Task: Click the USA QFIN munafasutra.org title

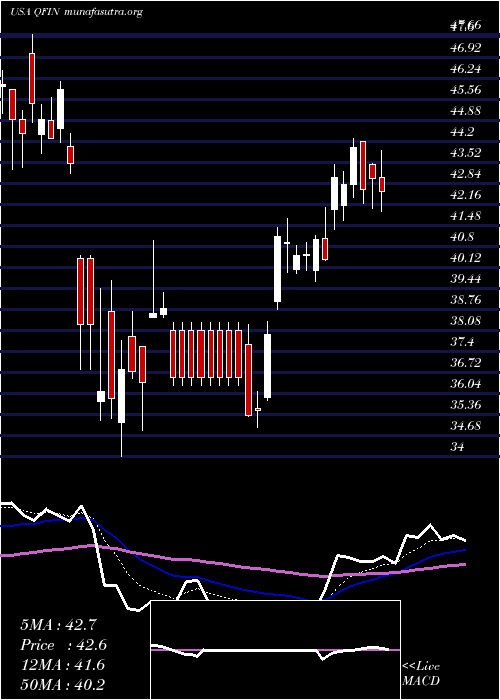Action: (x=76, y=12)
